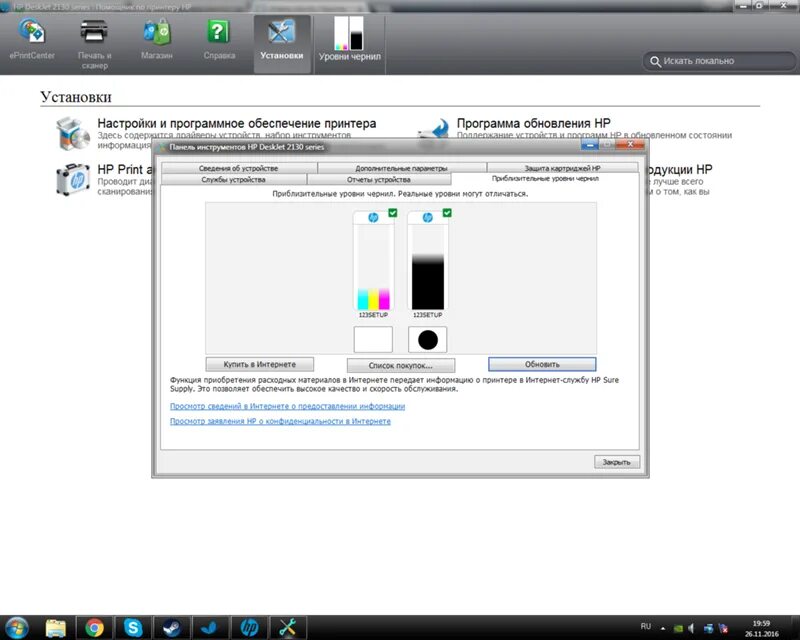Viewport: 800px width, 640px height.
Task: Open Google Chrome from taskbar
Action: coord(94,628)
